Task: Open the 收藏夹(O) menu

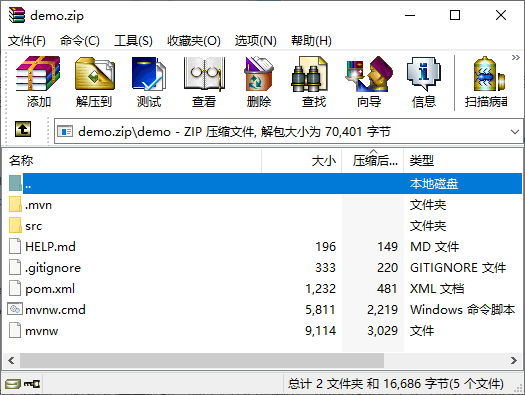Action: point(194,41)
